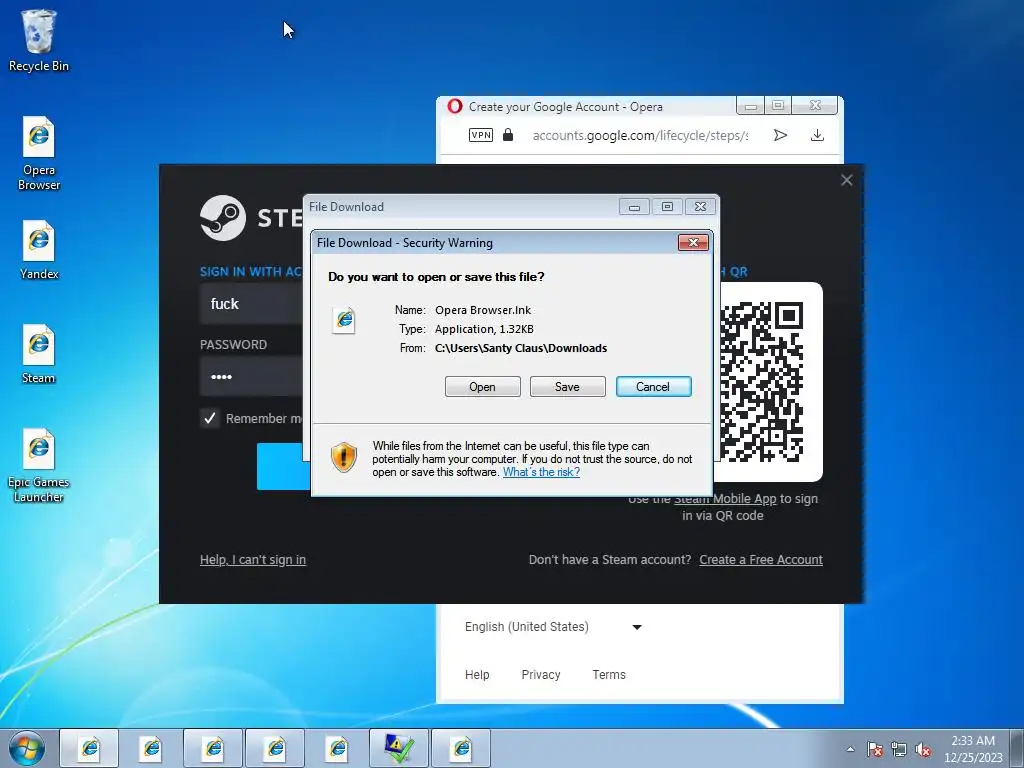
Task: Open Create a Free Account link
Action: (761, 560)
